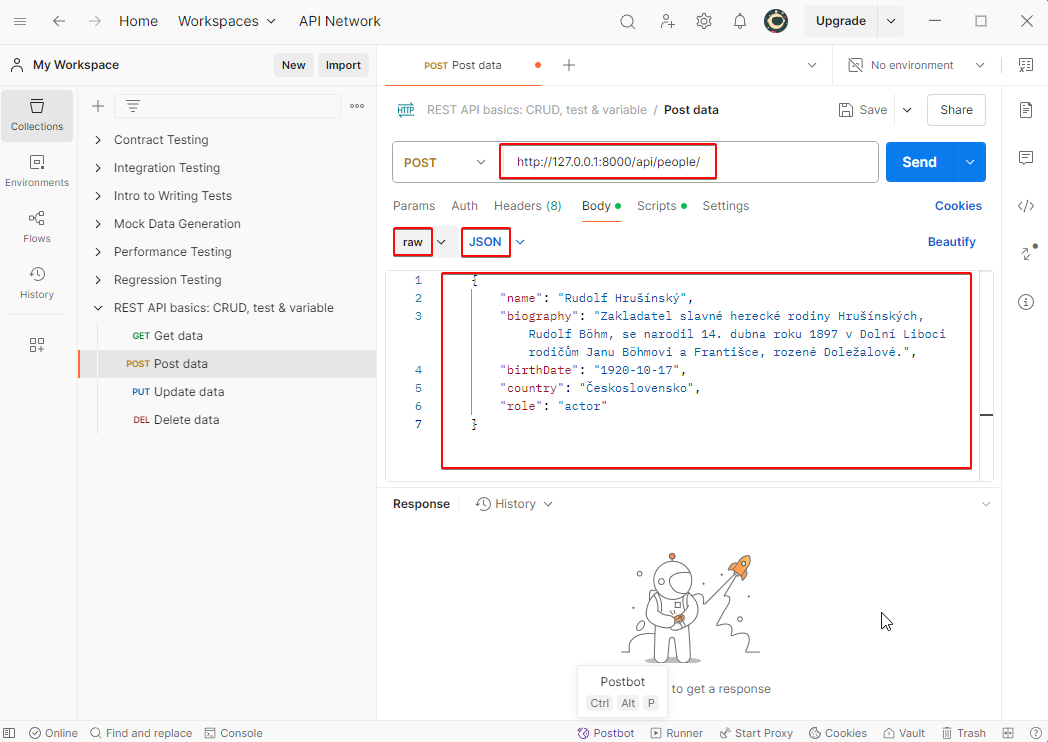Open the Send options dropdown arrow
This screenshot has width=1048, height=742.
970,162
